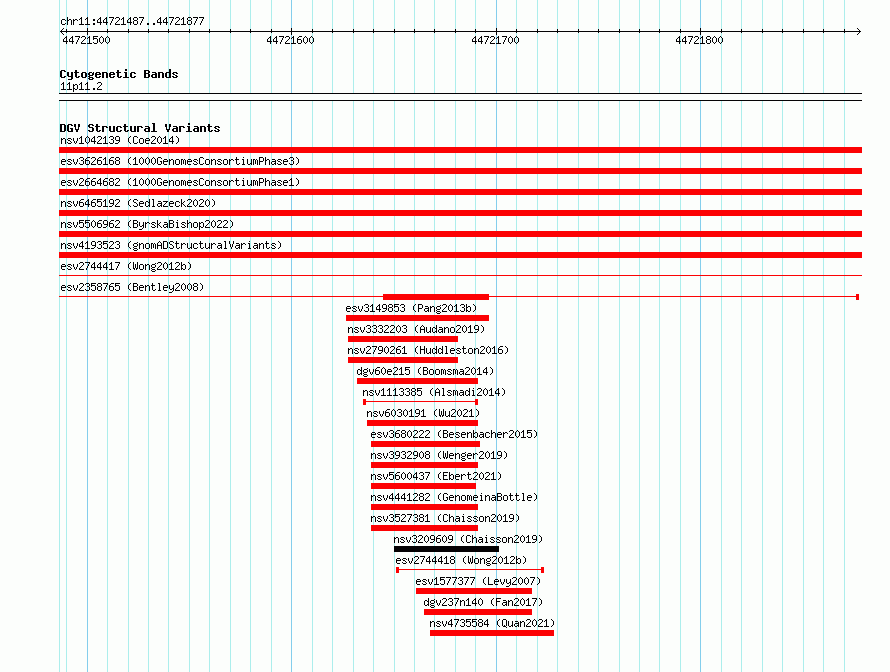Click the thin line under esv2744417
This screenshot has width=890, height=672.
pos(460,276)
